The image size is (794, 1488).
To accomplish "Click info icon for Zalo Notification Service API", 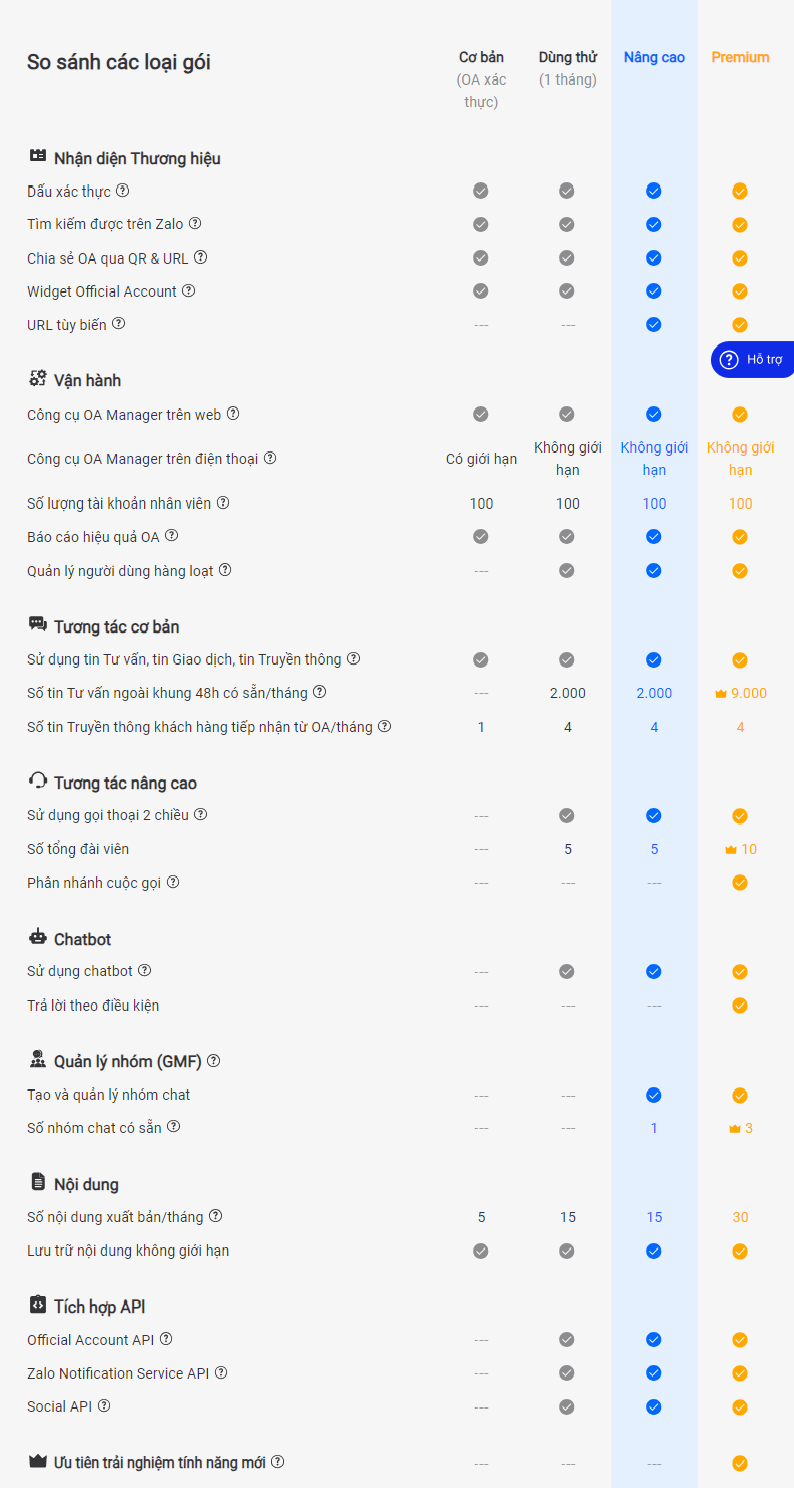I will [x=221, y=1373].
